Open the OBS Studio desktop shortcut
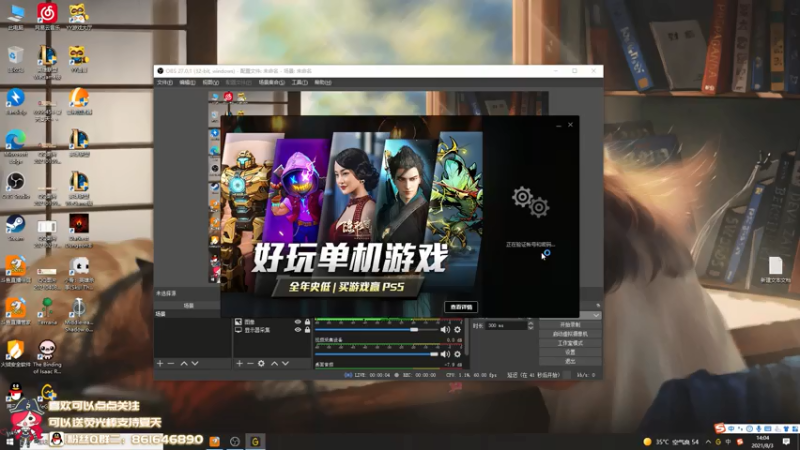Image resolution: width=800 pixels, height=450 pixels. pyautogui.click(x=16, y=186)
